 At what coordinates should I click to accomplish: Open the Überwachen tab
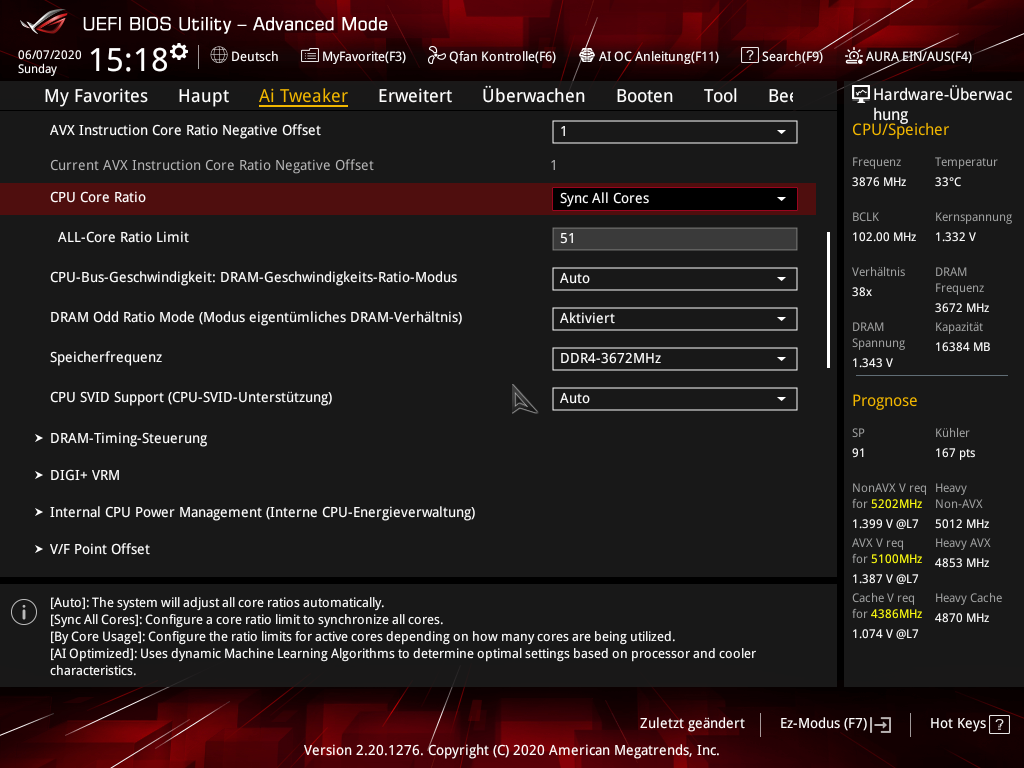[534, 96]
